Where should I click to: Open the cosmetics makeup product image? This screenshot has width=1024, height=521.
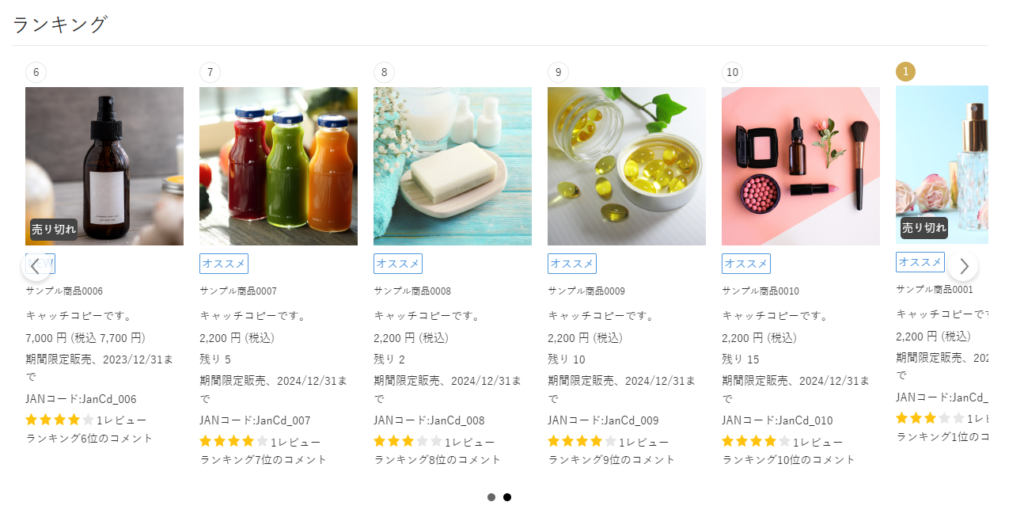pos(800,165)
